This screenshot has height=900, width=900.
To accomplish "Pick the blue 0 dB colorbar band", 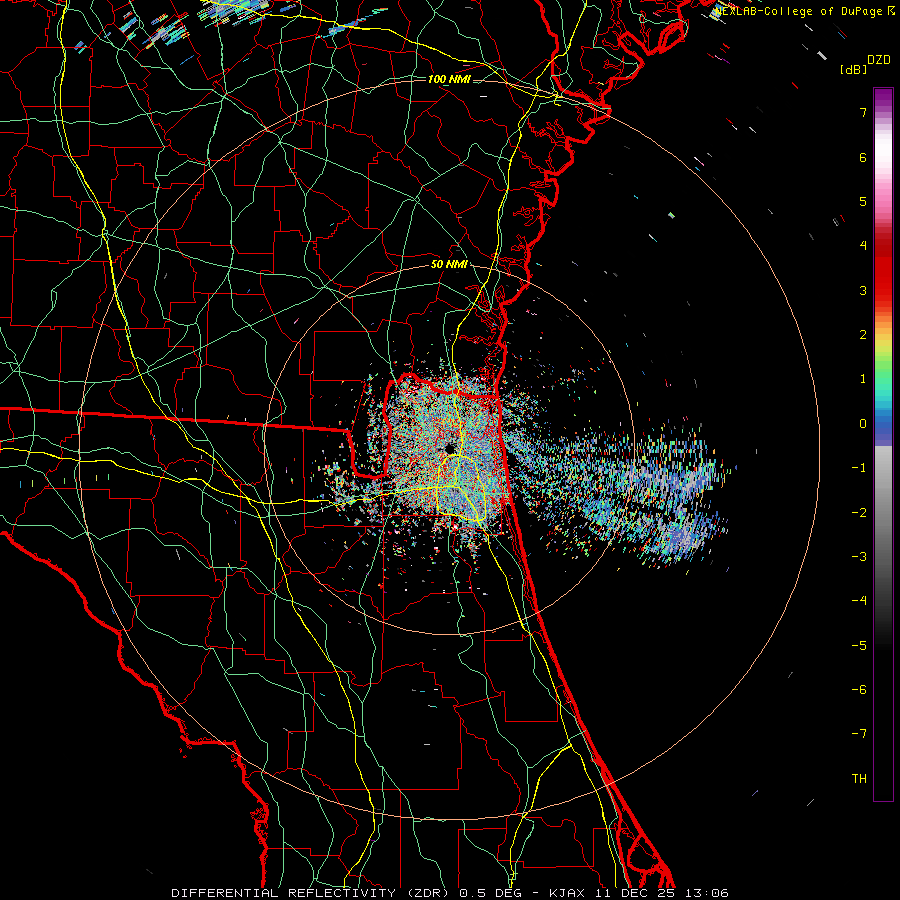I will [883, 425].
